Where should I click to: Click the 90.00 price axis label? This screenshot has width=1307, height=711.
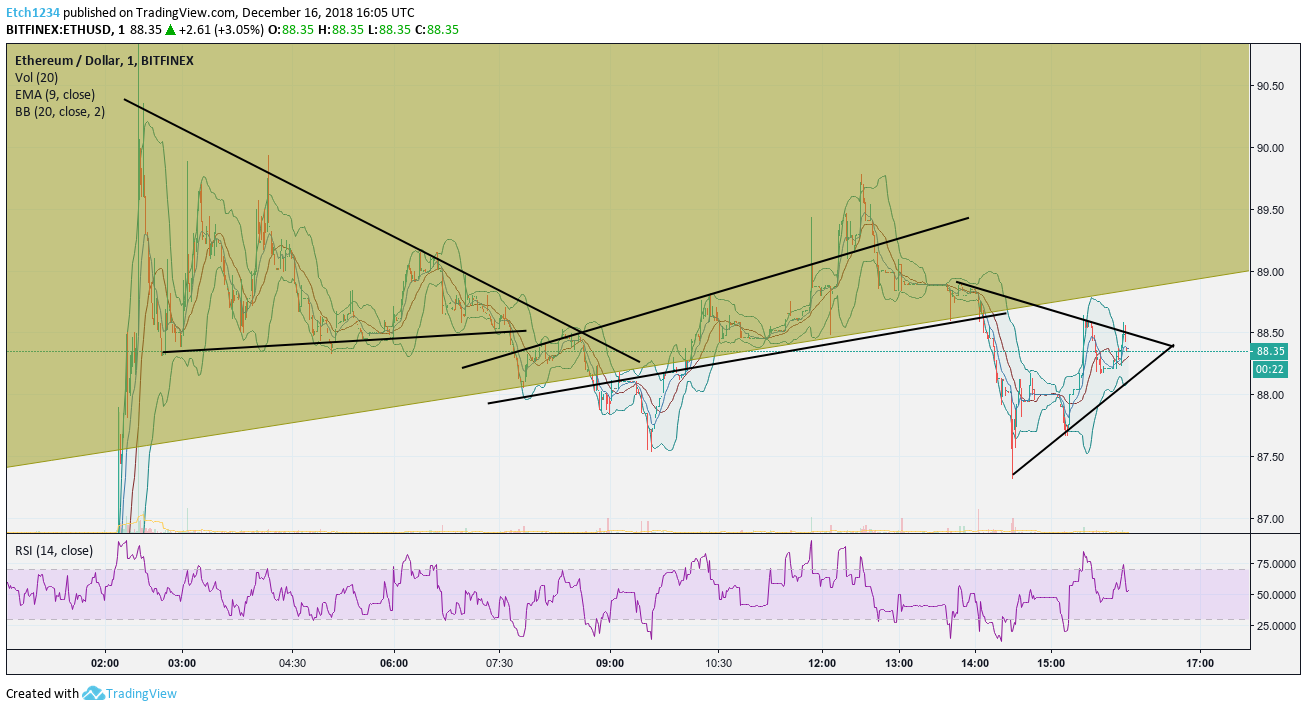click(x=1270, y=148)
